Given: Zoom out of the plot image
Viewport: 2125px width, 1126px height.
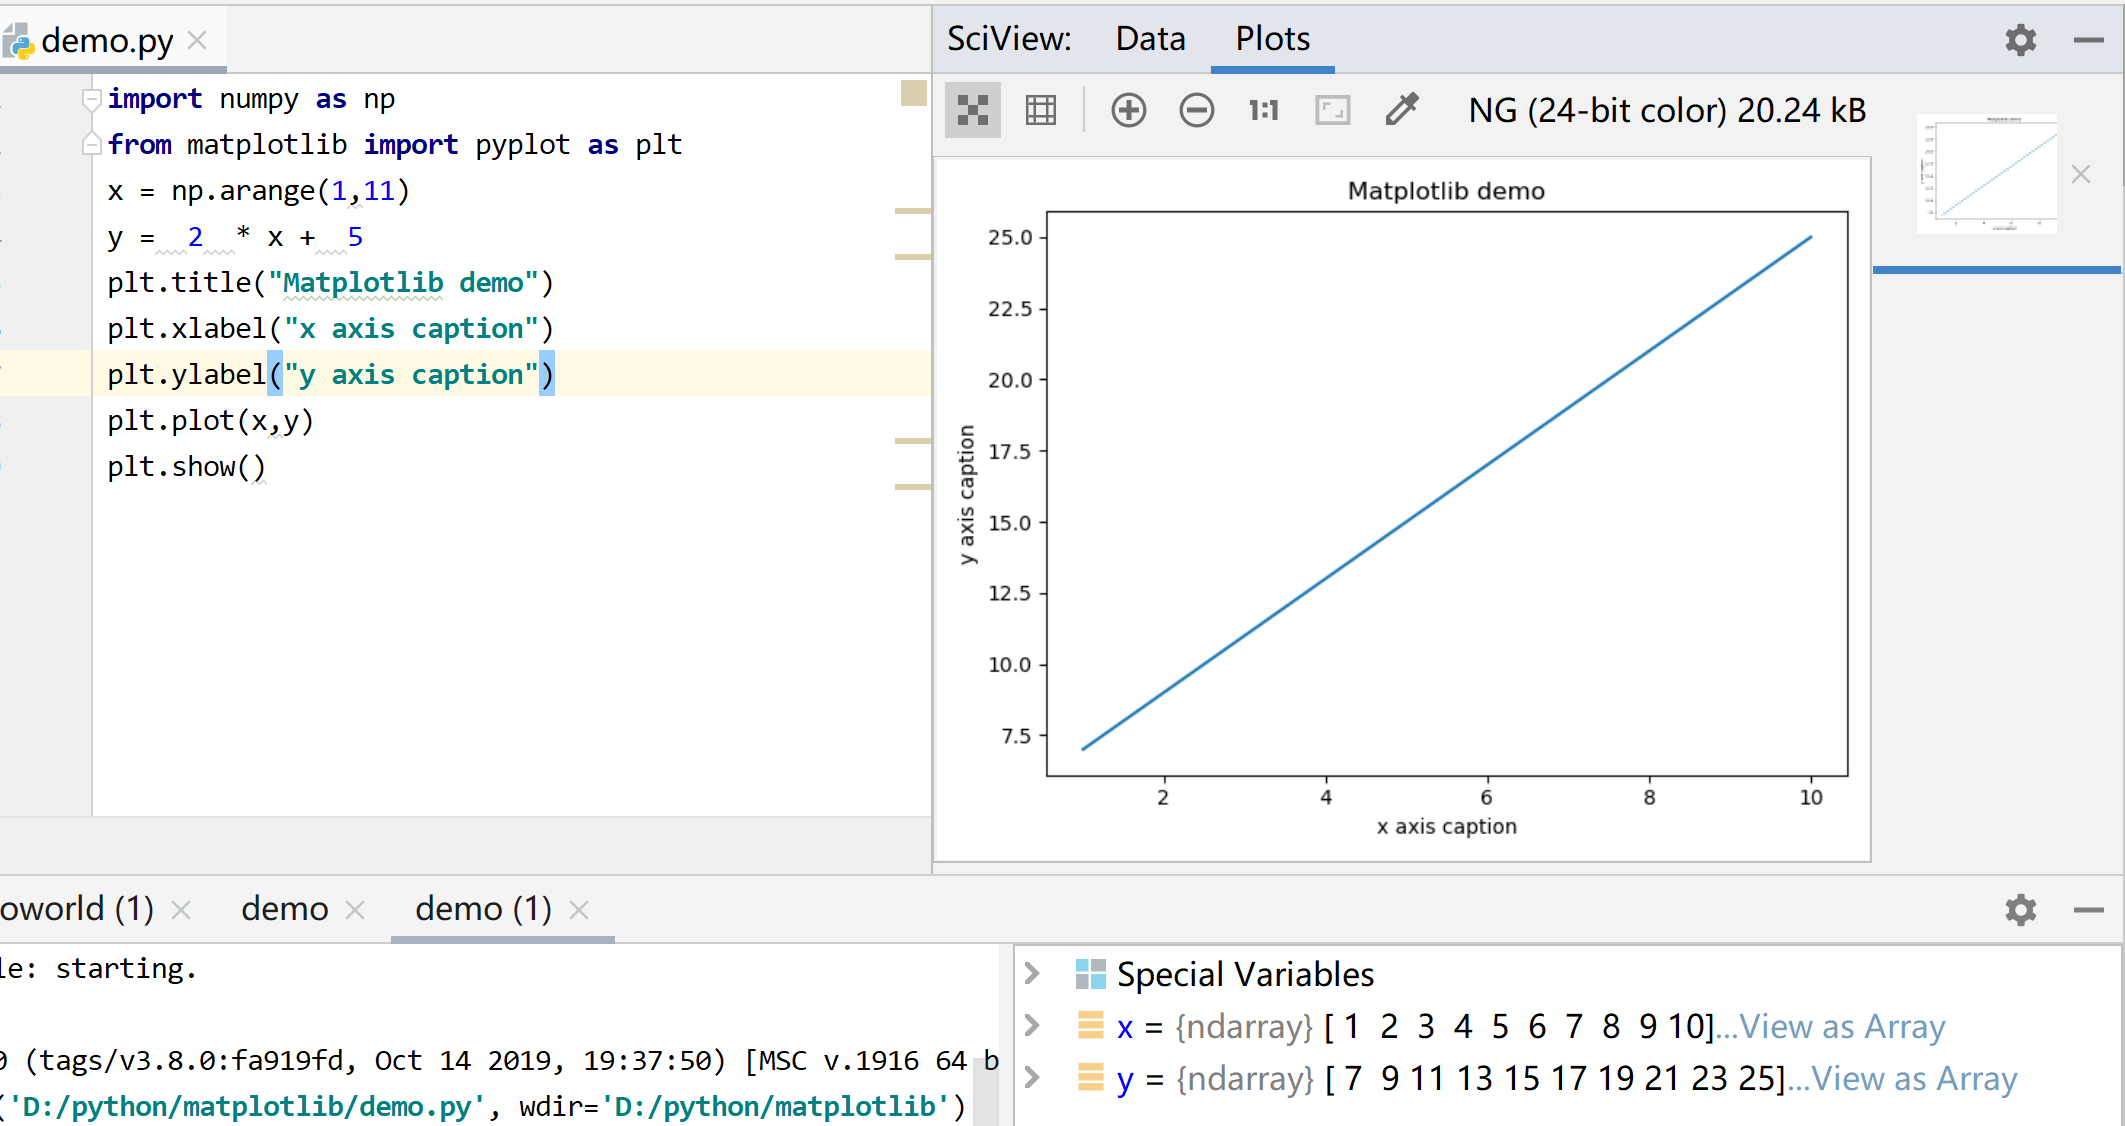Looking at the screenshot, I should click(x=1196, y=110).
